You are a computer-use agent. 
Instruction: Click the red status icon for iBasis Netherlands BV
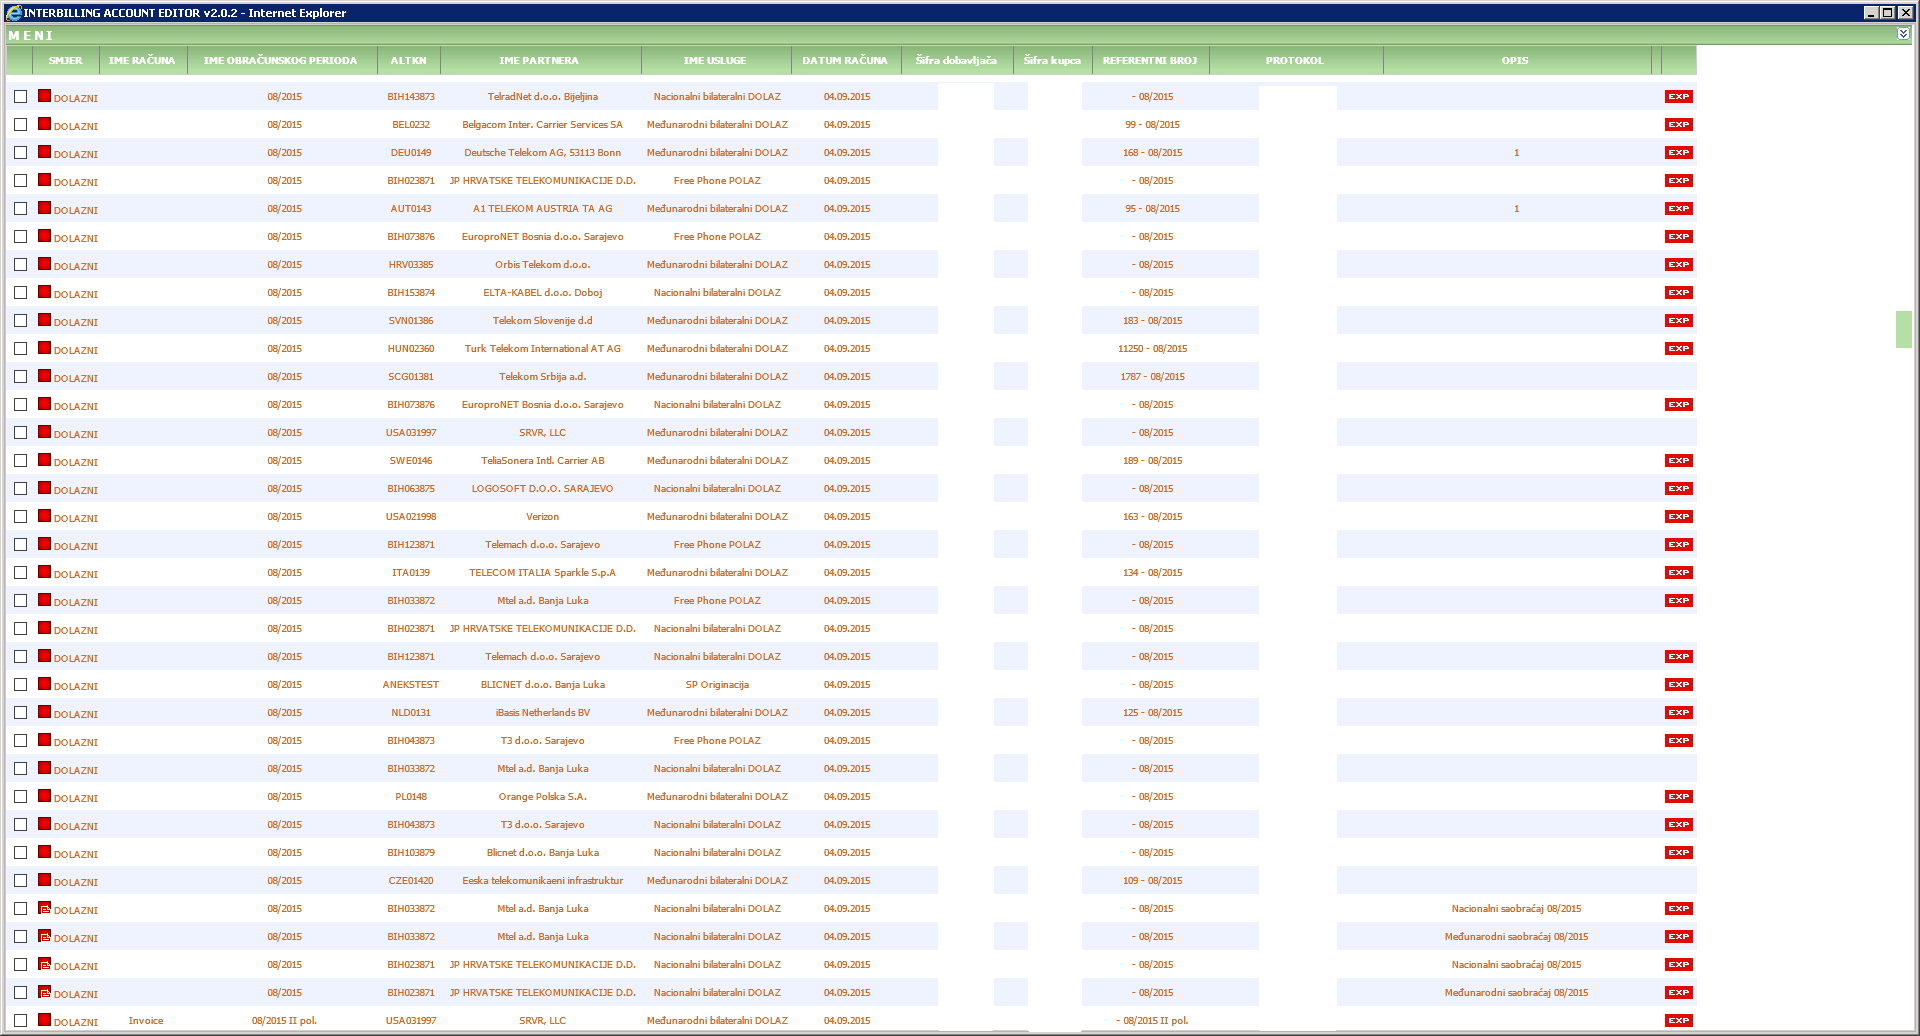pos(44,712)
